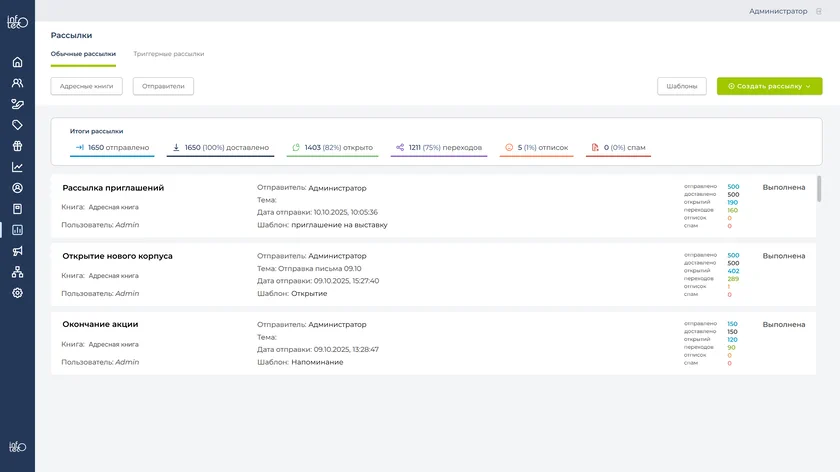Click the plus icon in Создать рассылку
This screenshot has height=472, width=840.
(731, 86)
